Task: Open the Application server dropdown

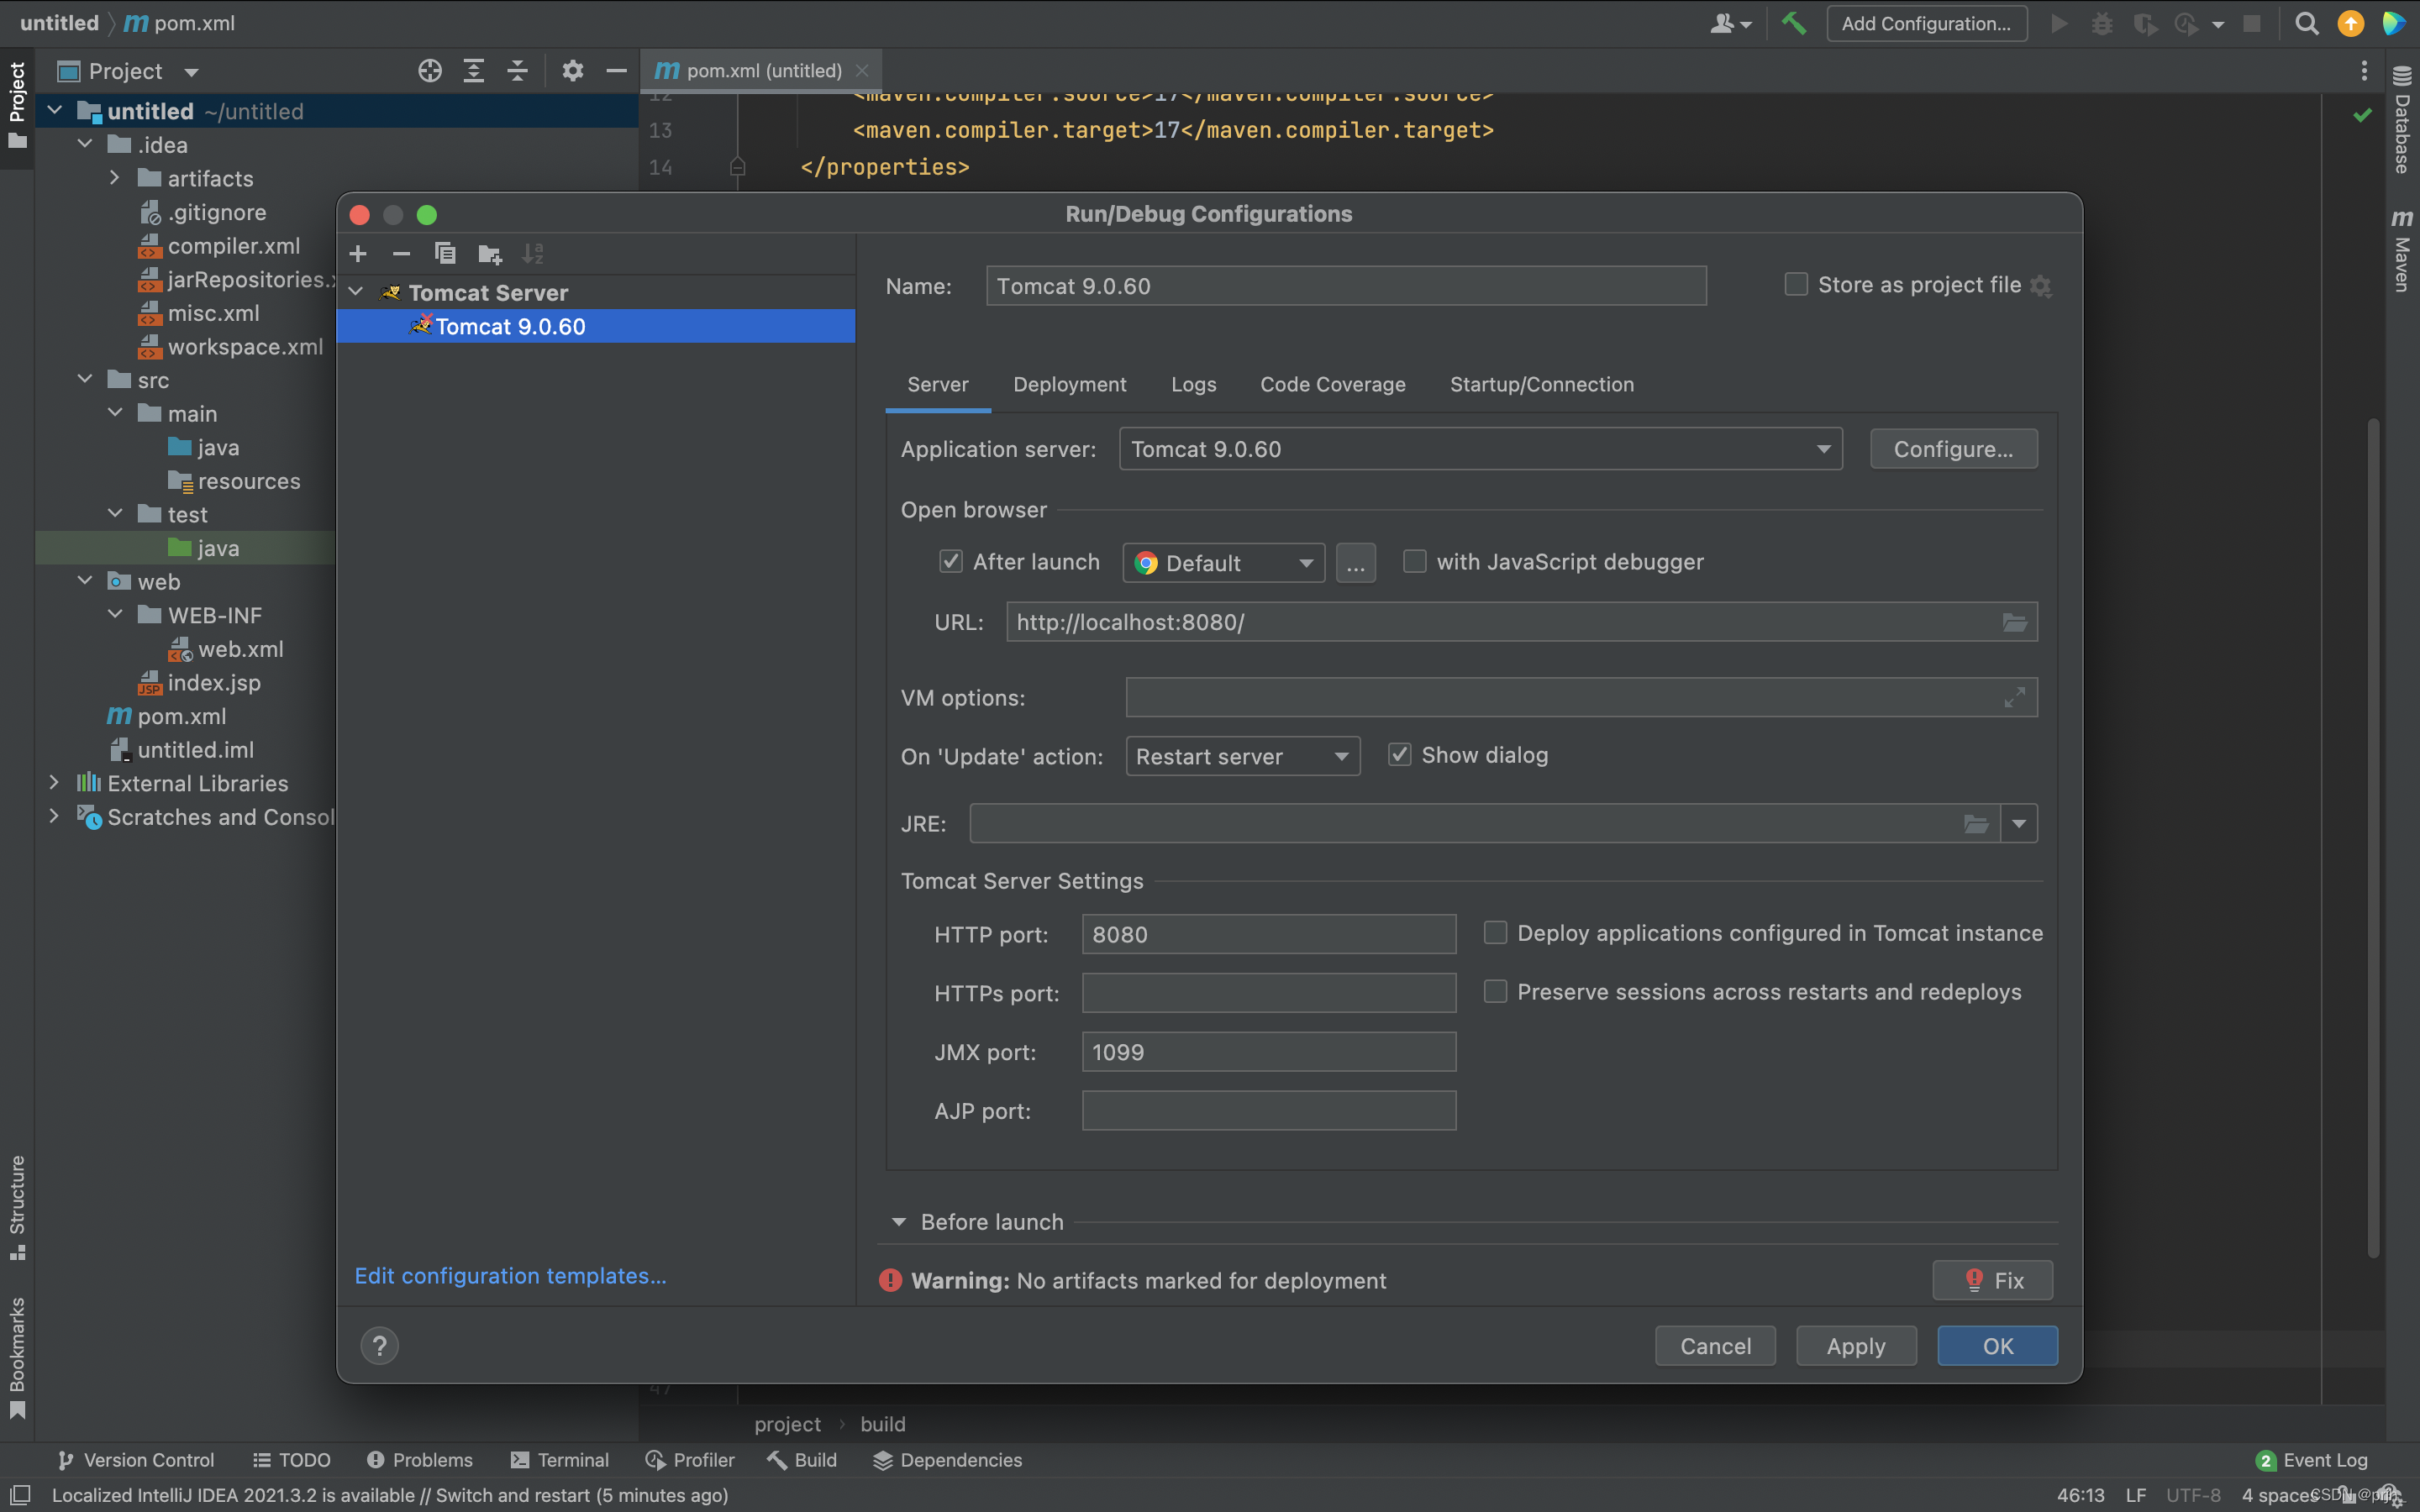Action: [x=1823, y=449]
